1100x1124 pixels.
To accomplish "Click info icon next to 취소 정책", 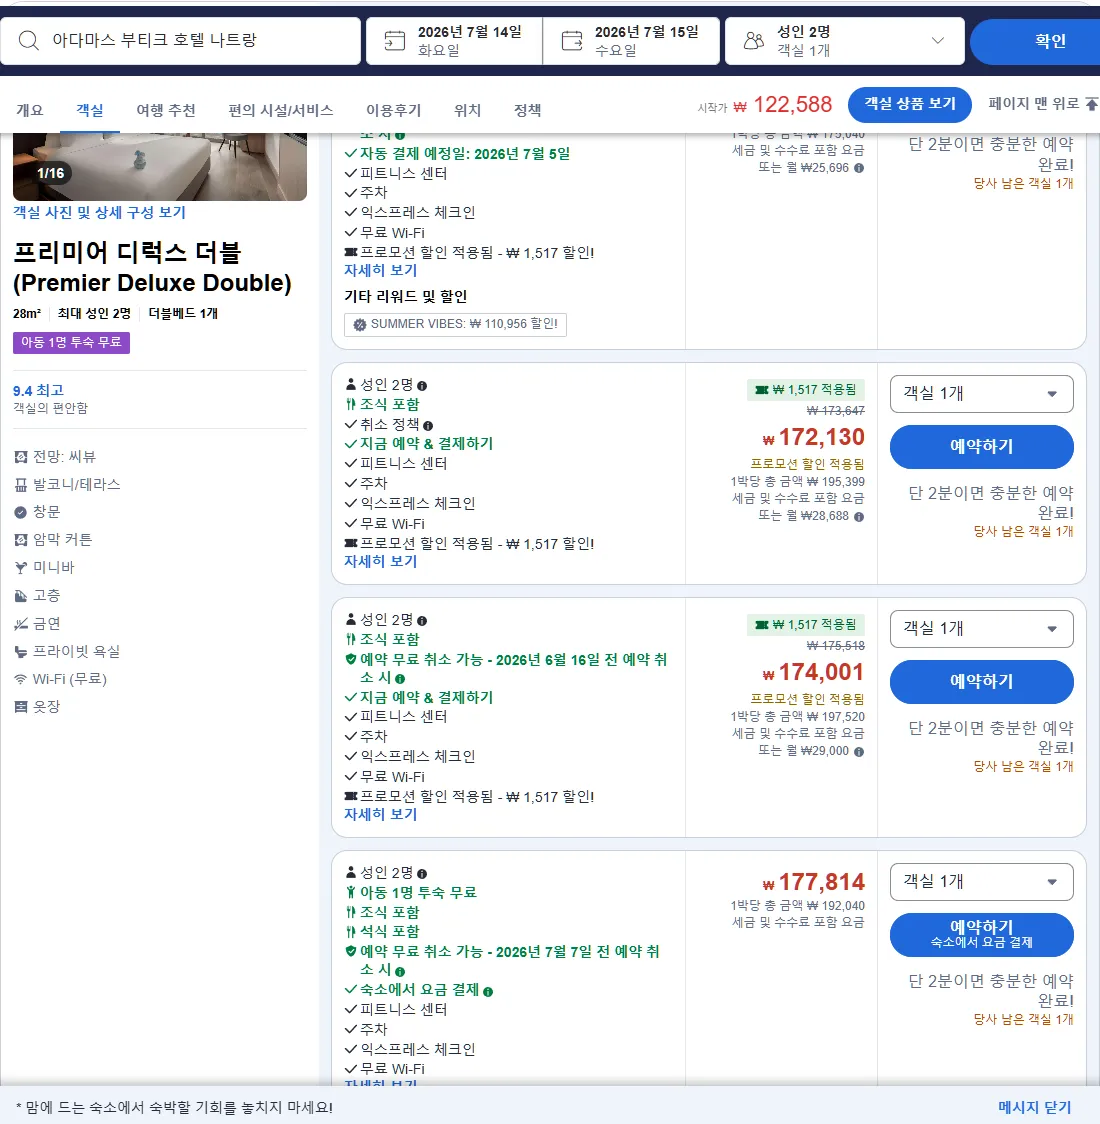I will pyautogui.click(x=428, y=426).
